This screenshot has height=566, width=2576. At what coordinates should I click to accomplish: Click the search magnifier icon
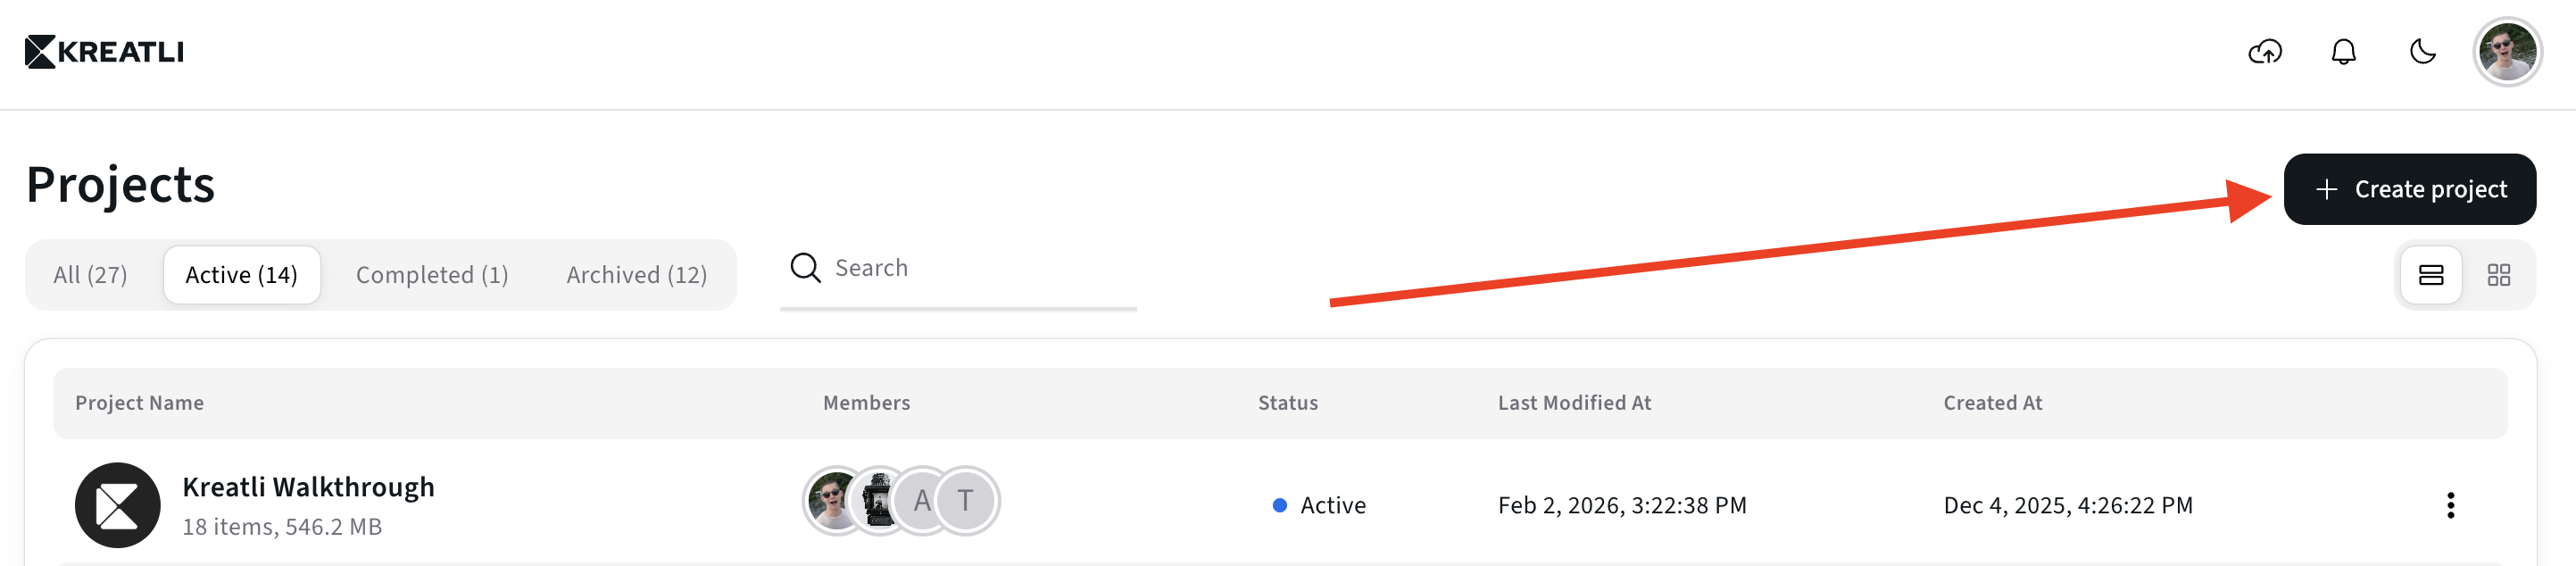[805, 268]
